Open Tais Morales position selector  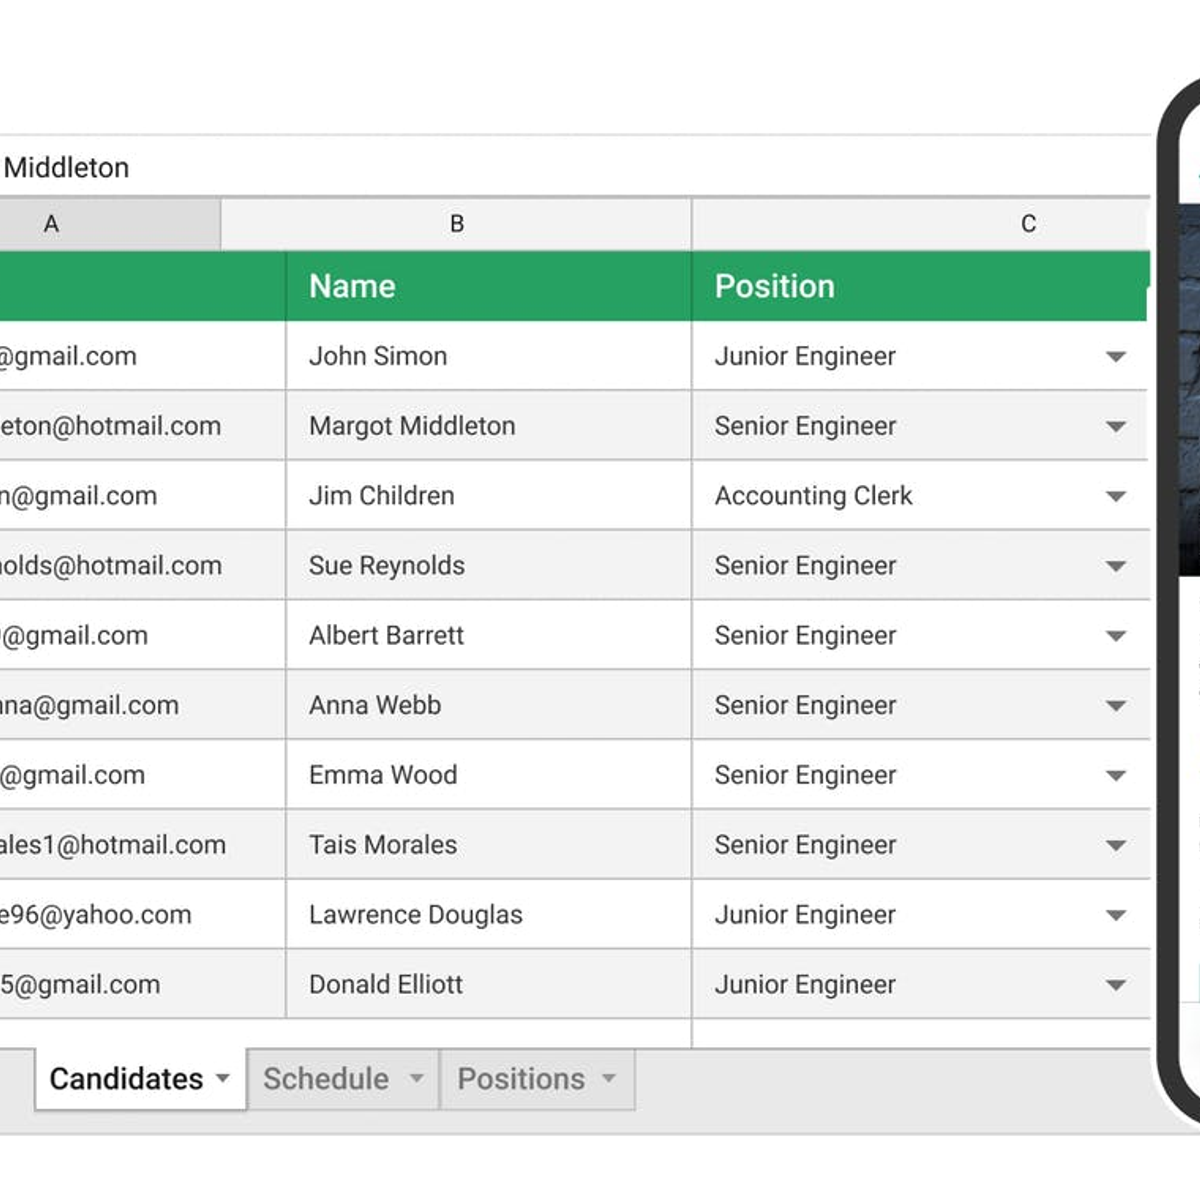[x=1117, y=845]
